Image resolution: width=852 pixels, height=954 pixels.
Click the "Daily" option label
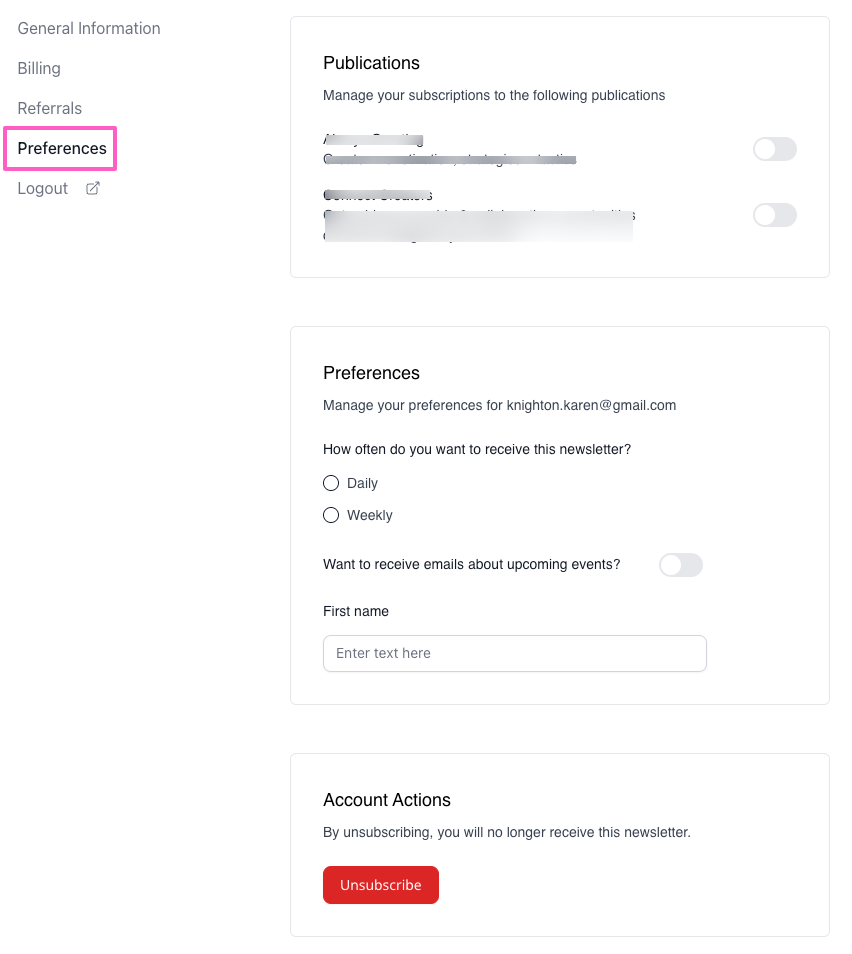[x=362, y=483]
